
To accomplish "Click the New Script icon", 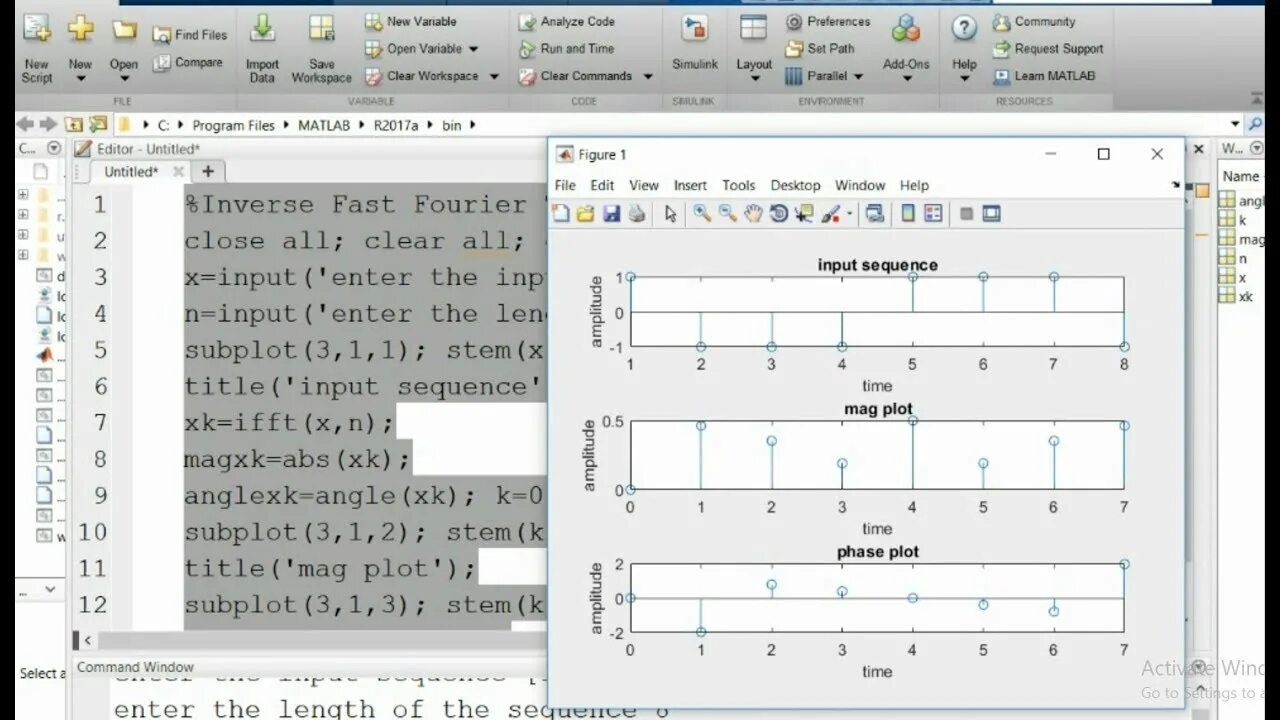I will coord(37,30).
